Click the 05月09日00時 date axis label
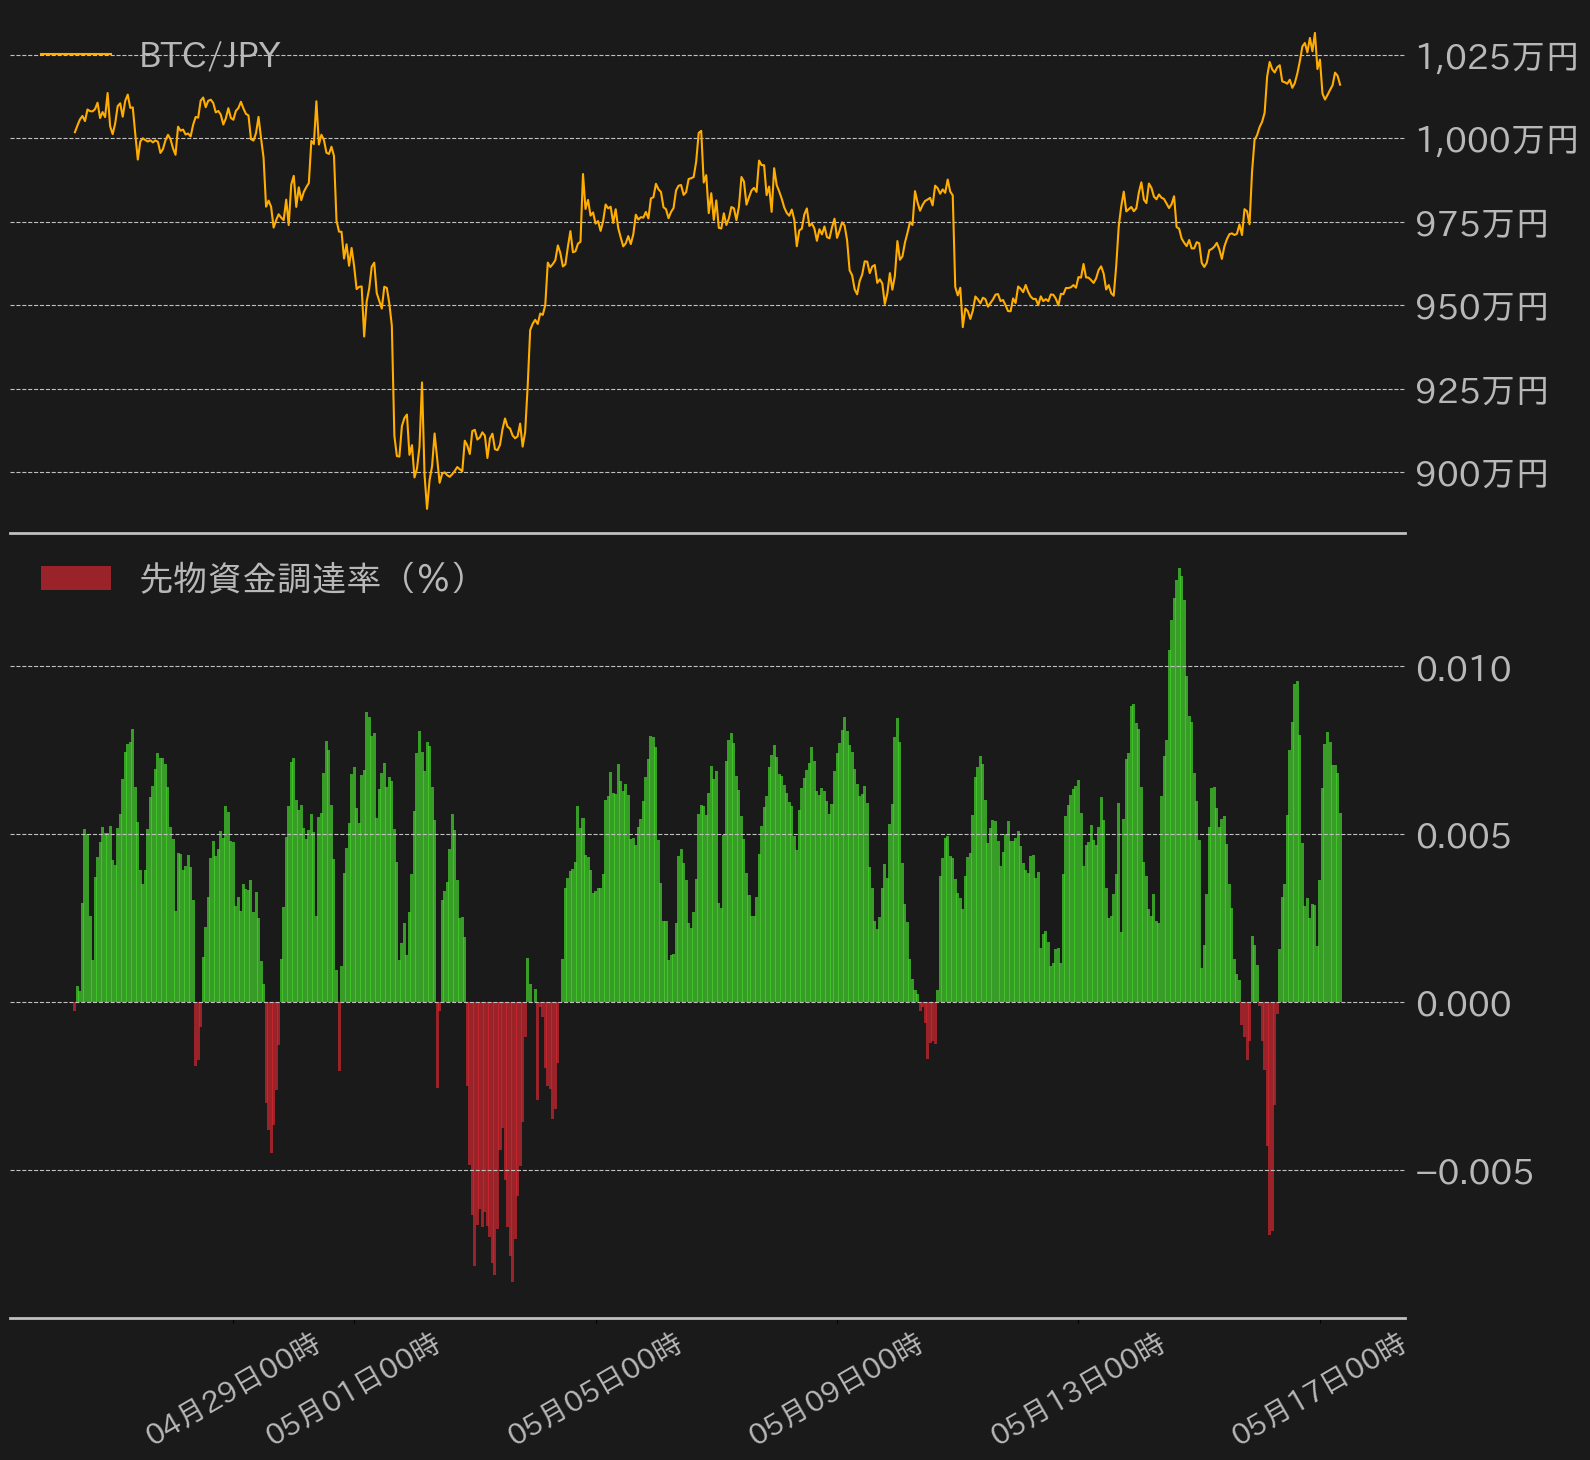 836,1389
